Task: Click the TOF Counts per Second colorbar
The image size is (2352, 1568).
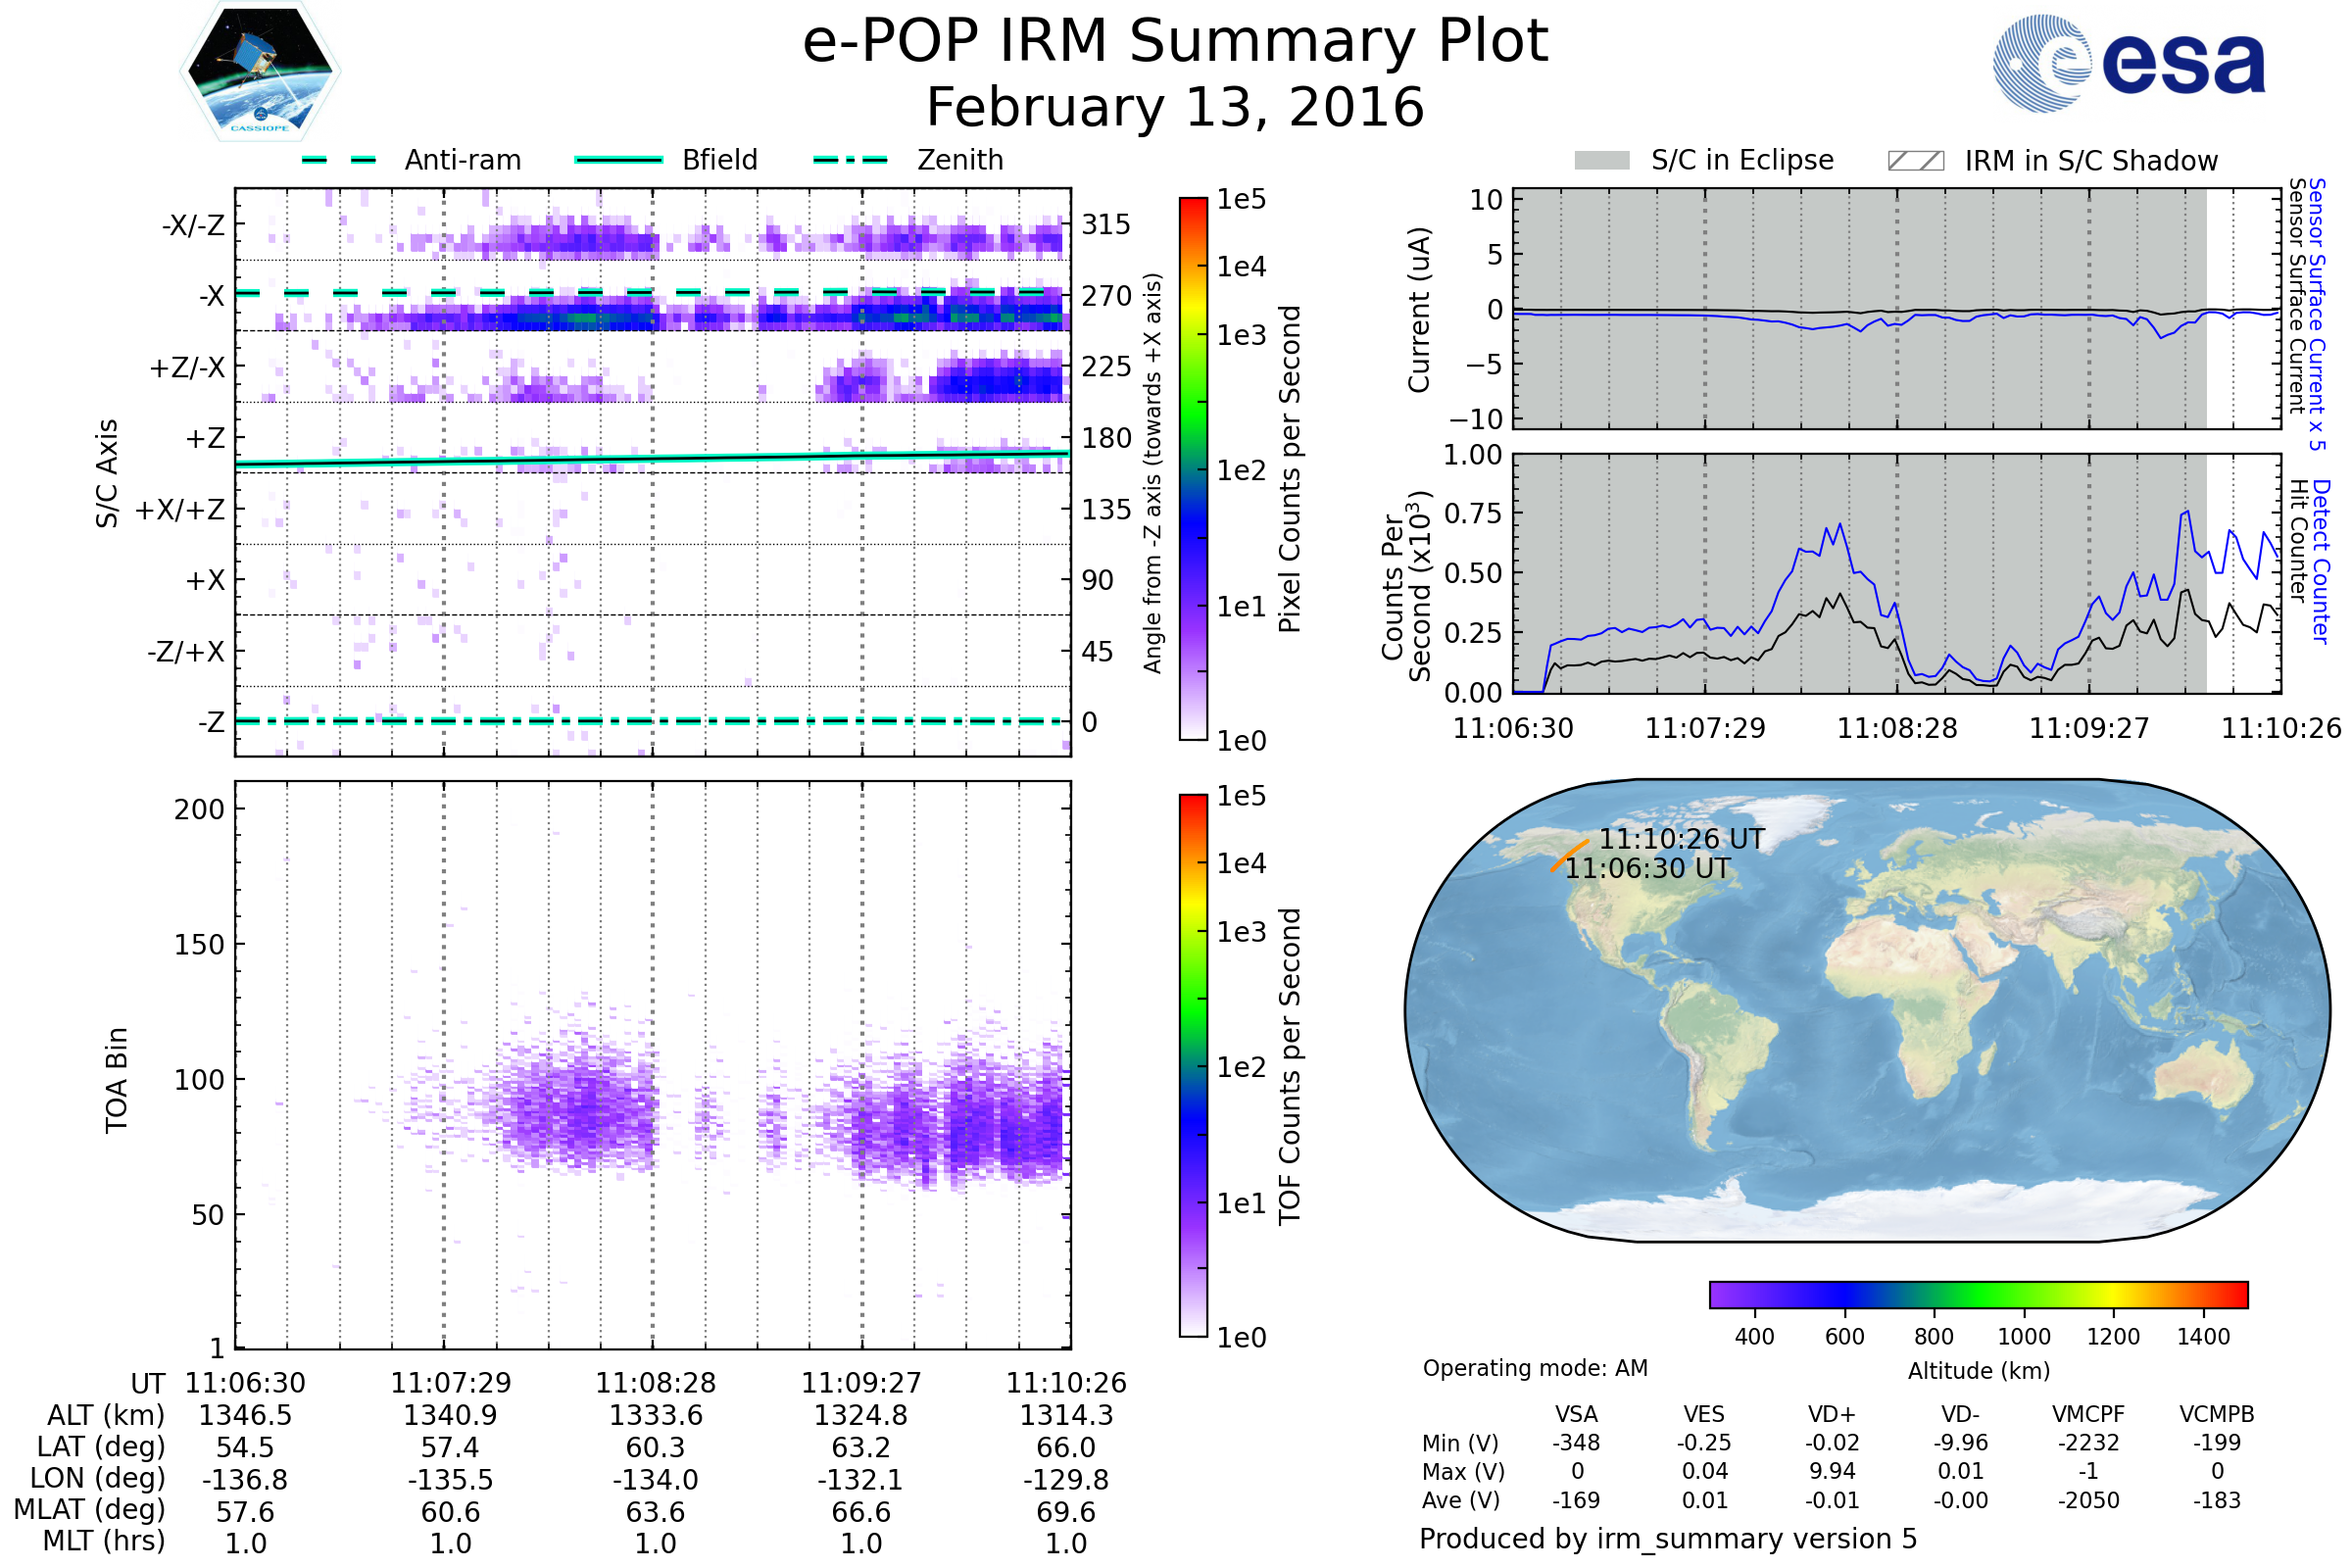Action: pyautogui.click(x=1193, y=1065)
